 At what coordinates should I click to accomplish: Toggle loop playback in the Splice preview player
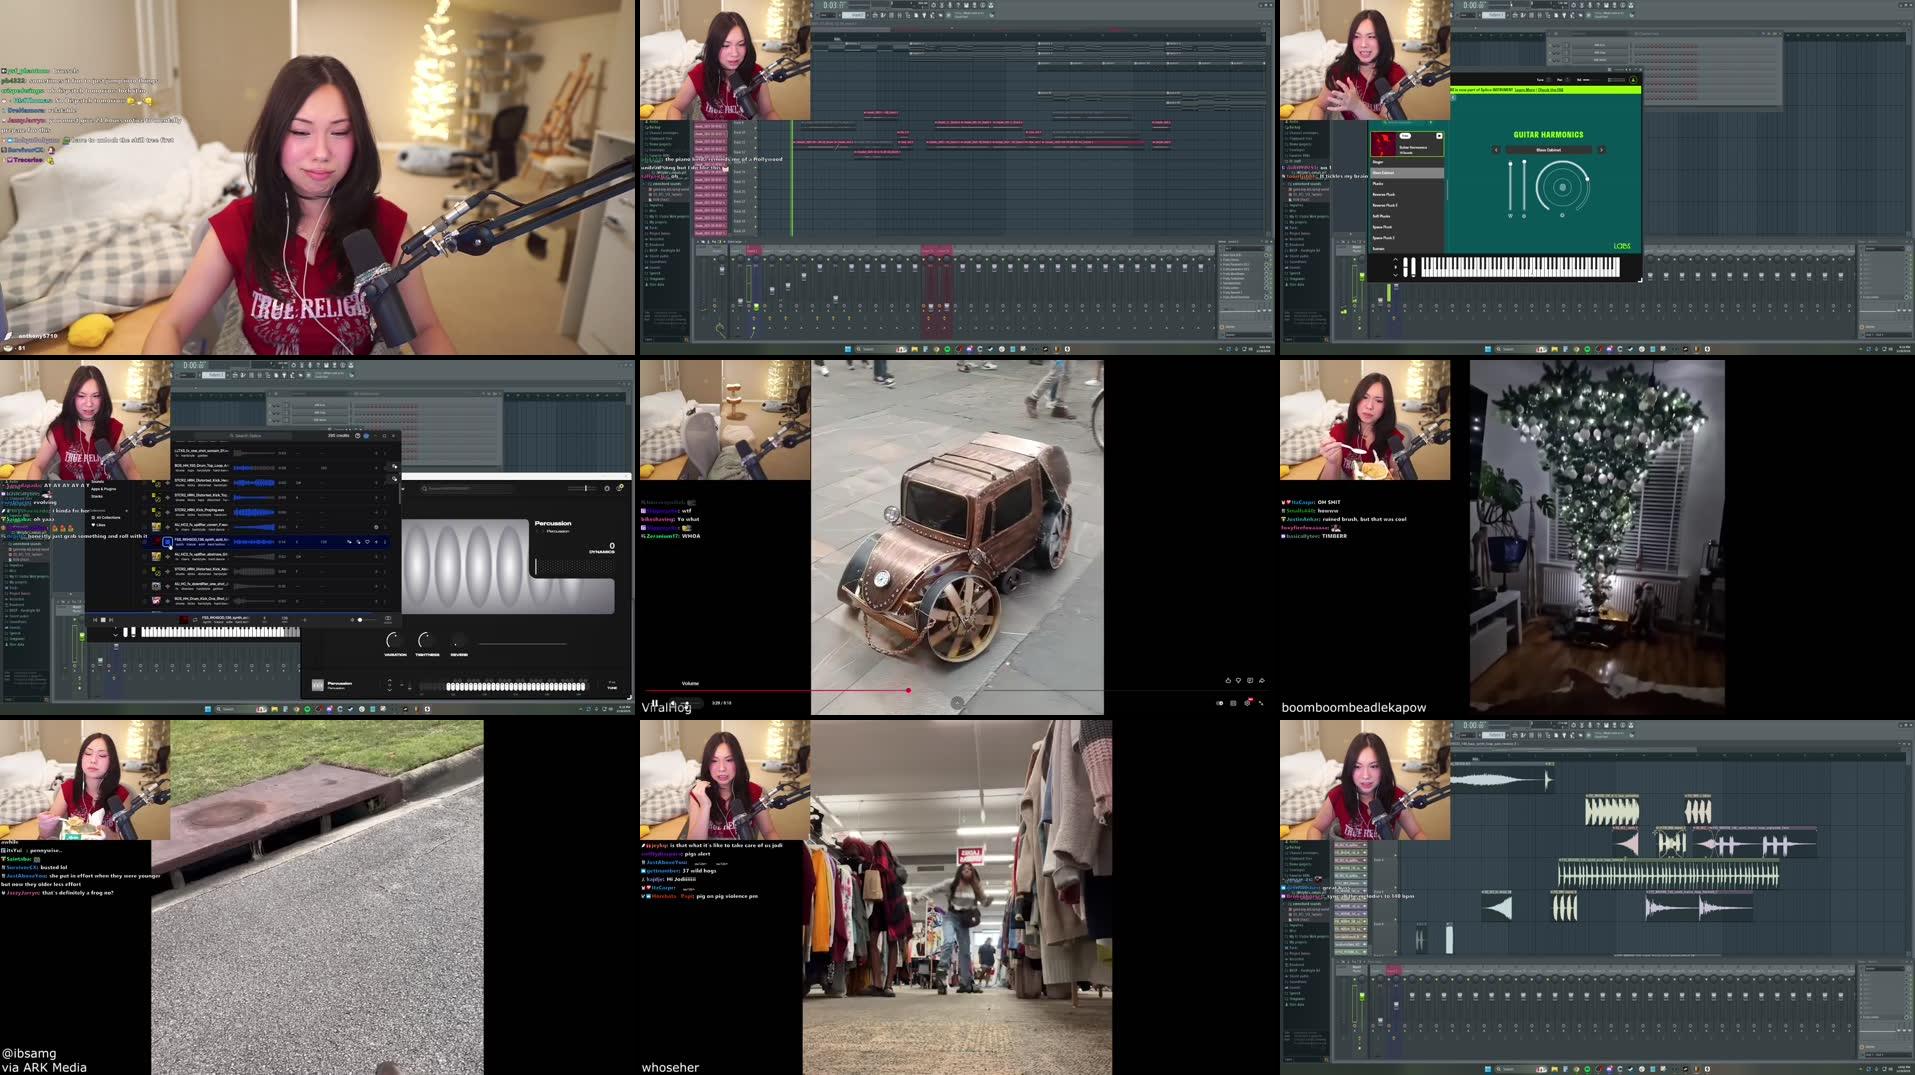[x=194, y=620]
